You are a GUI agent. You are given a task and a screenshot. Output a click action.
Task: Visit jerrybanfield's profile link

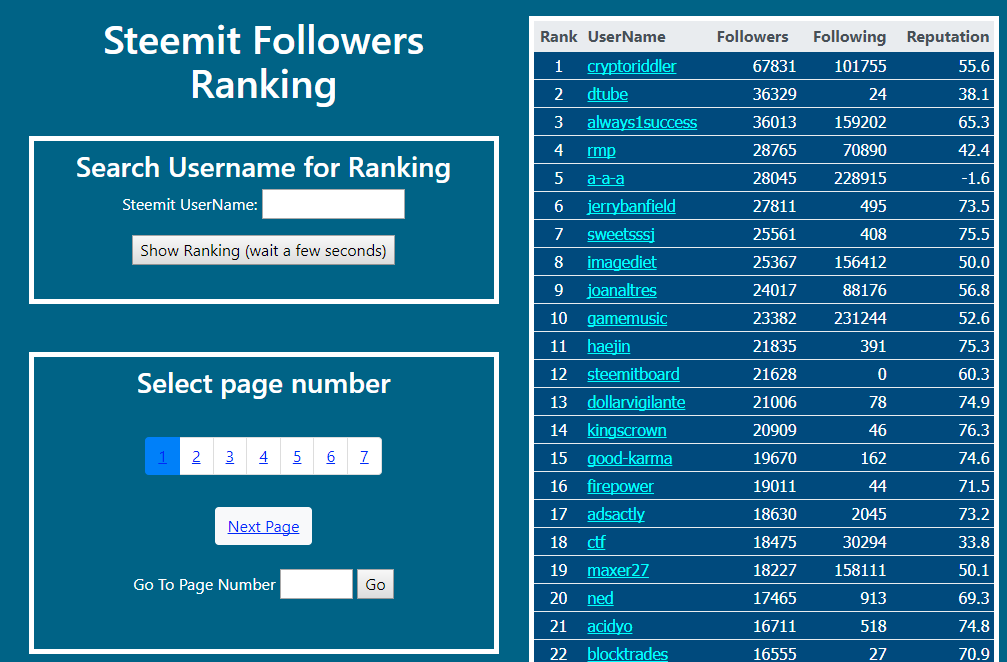point(631,206)
